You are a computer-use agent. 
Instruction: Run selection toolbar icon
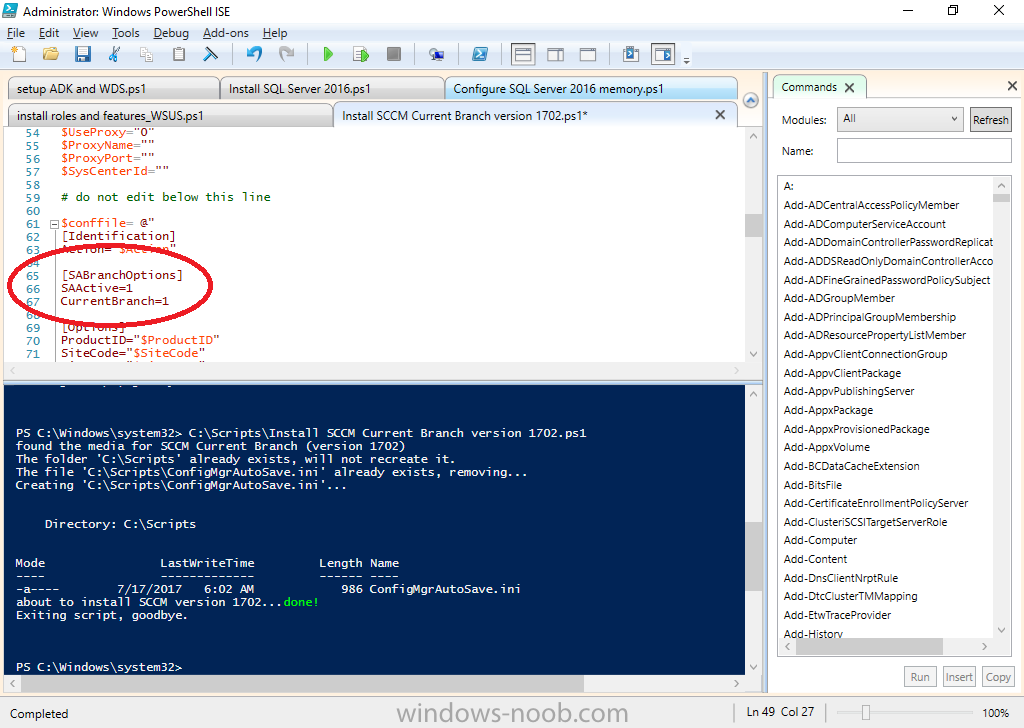(x=360, y=55)
